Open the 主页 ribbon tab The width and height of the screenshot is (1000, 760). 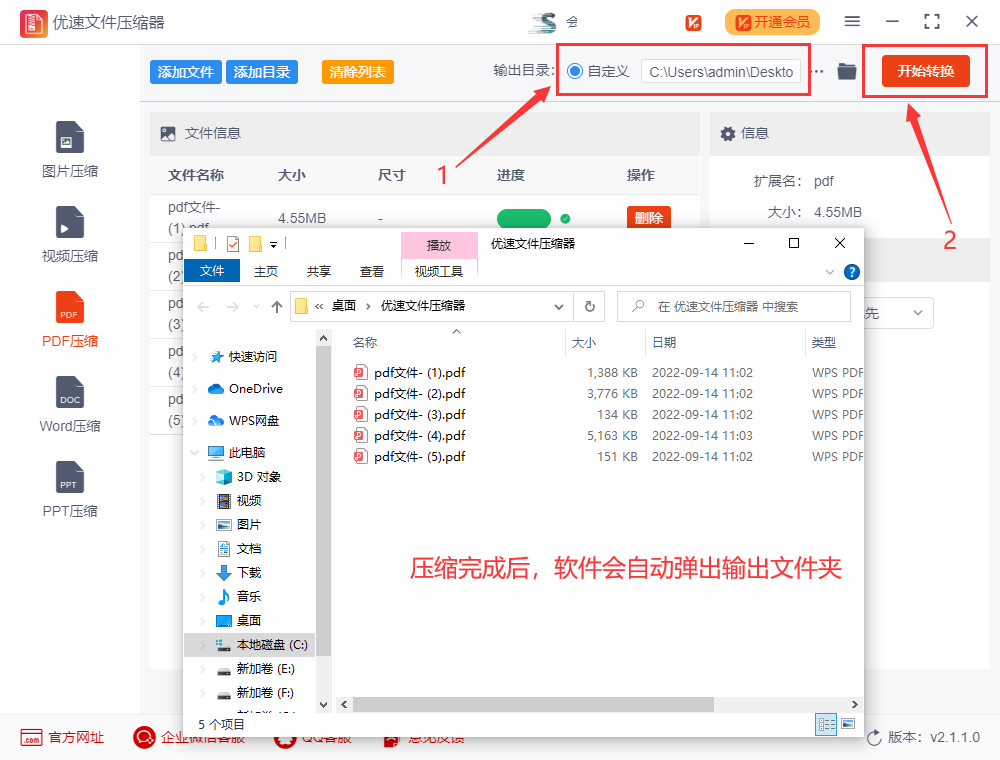click(266, 272)
